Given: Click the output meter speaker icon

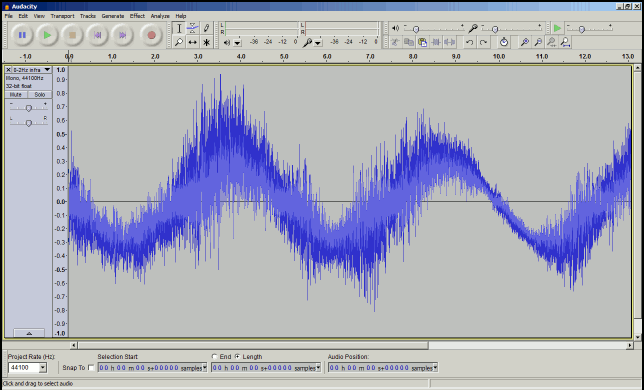Looking at the screenshot, I should (x=227, y=42).
